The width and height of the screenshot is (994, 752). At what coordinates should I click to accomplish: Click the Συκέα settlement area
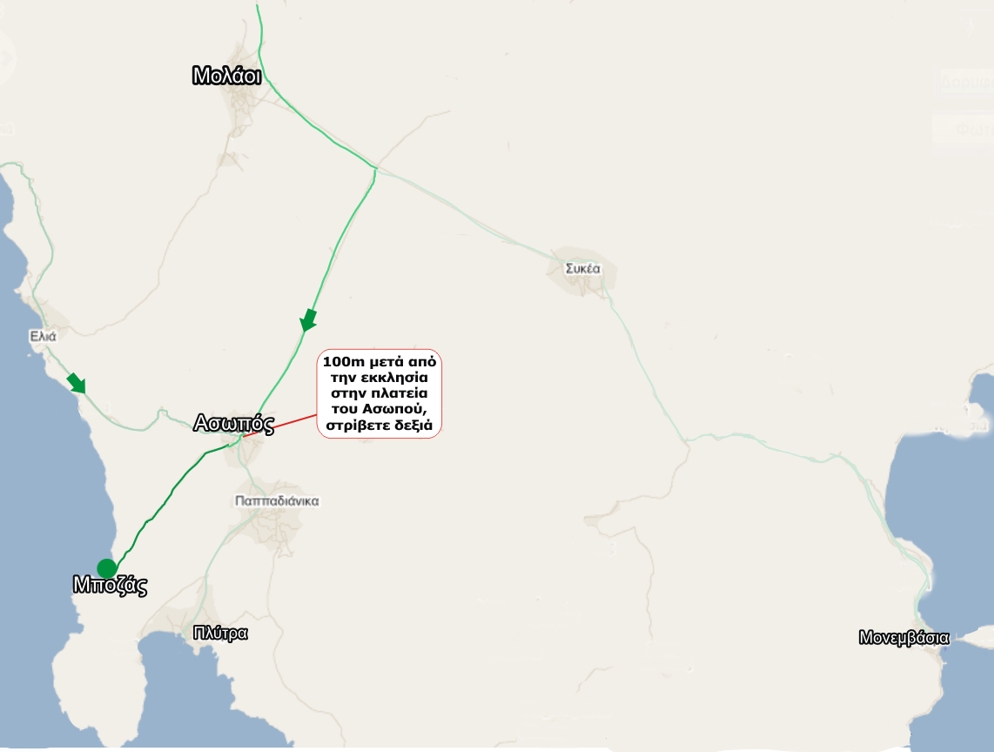pyautogui.click(x=581, y=273)
